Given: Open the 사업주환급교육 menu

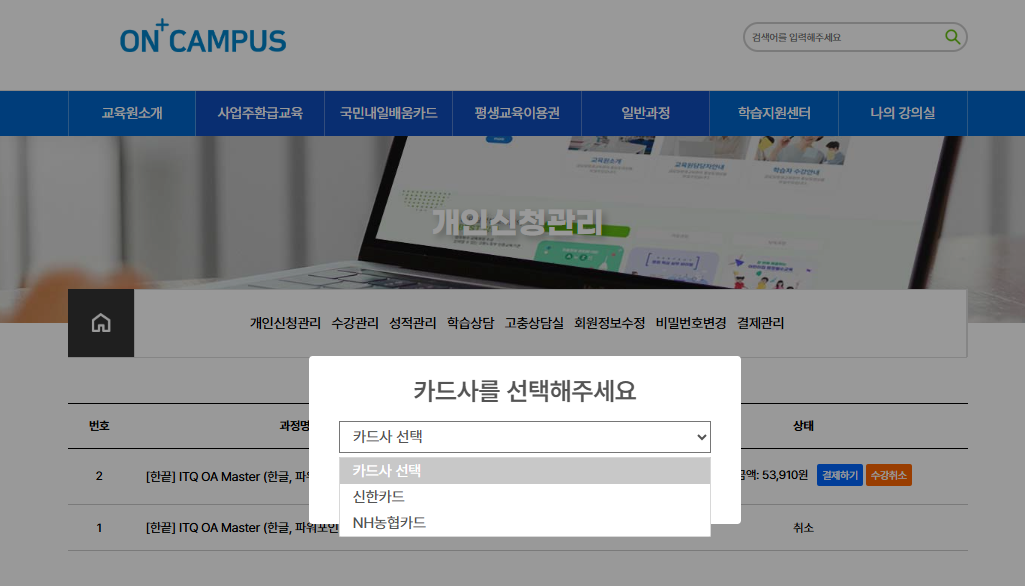Looking at the screenshot, I should pyautogui.click(x=260, y=113).
